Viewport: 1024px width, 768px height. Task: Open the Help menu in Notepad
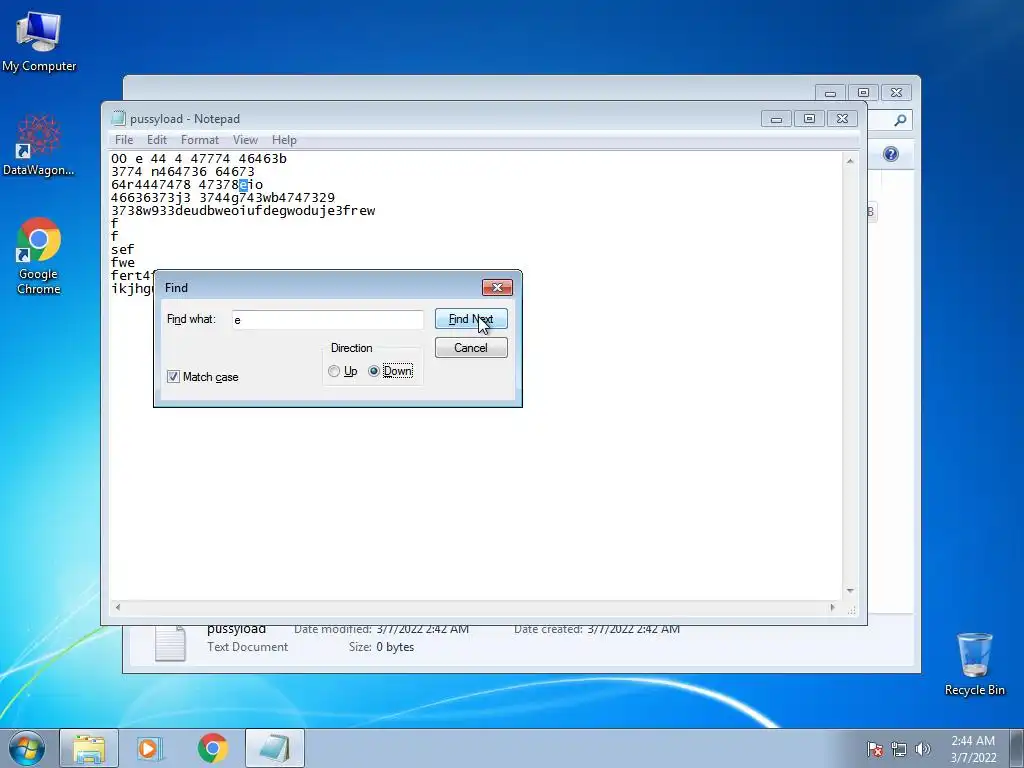[x=284, y=140]
